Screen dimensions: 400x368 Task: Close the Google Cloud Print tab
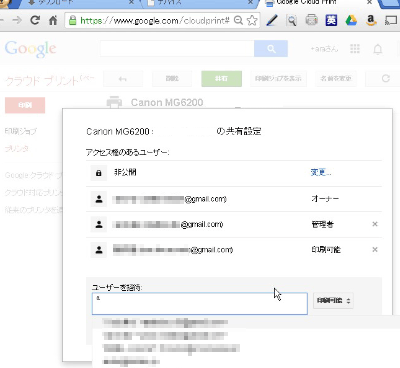pos(369,2)
